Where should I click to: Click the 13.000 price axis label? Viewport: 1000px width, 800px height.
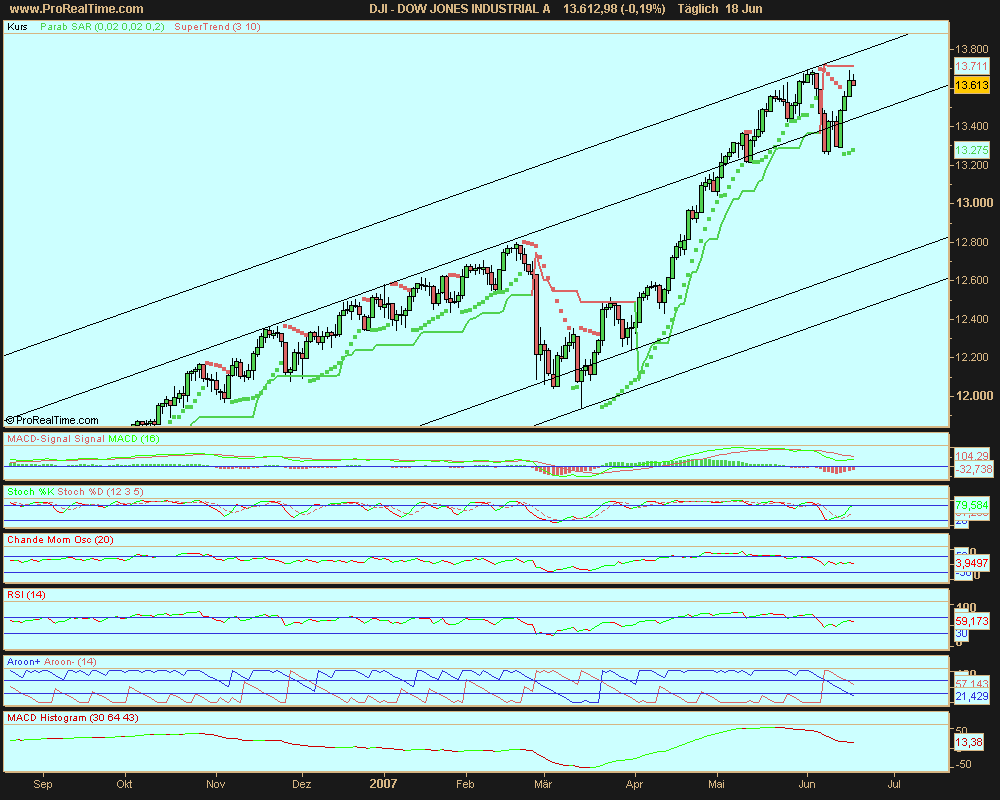pos(974,203)
